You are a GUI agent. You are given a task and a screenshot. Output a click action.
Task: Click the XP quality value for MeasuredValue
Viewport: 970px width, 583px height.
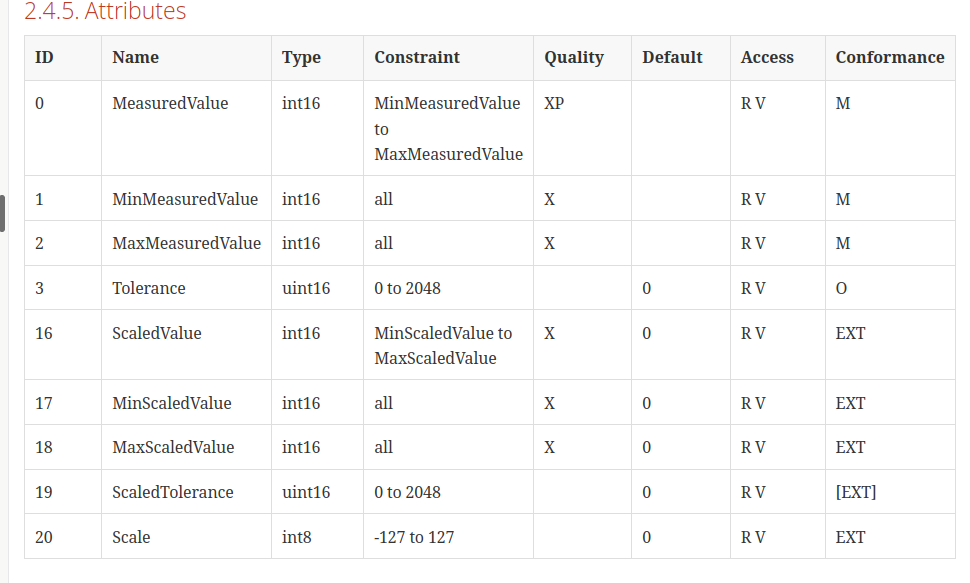coord(554,103)
